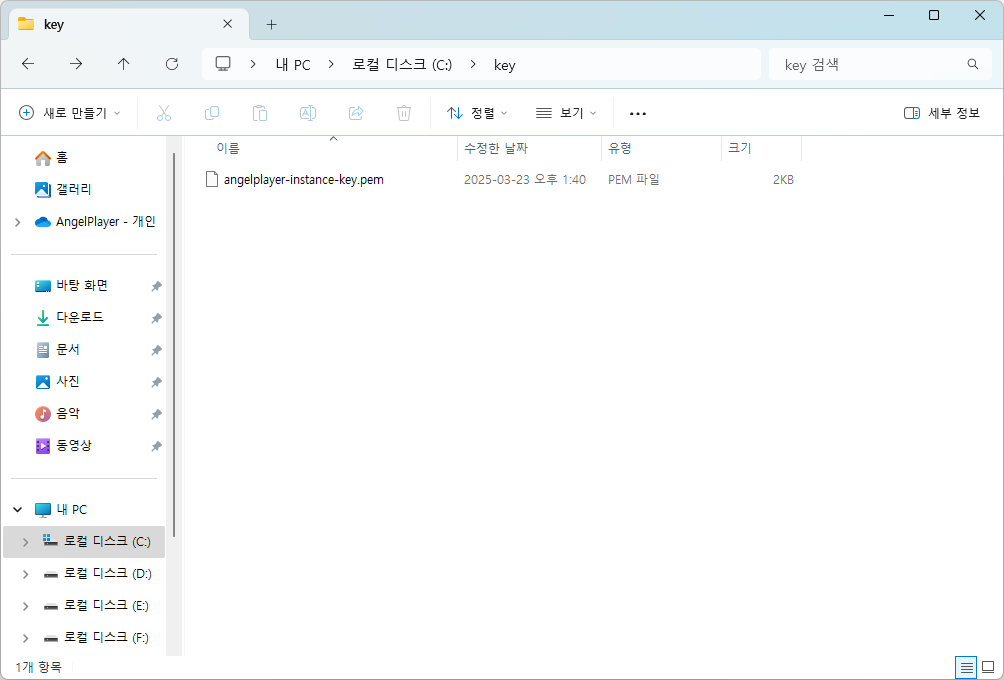Select 로컬 디스크 (E:) drive
Image resolution: width=1004 pixels, height=680 pixels.
(96, 606)
